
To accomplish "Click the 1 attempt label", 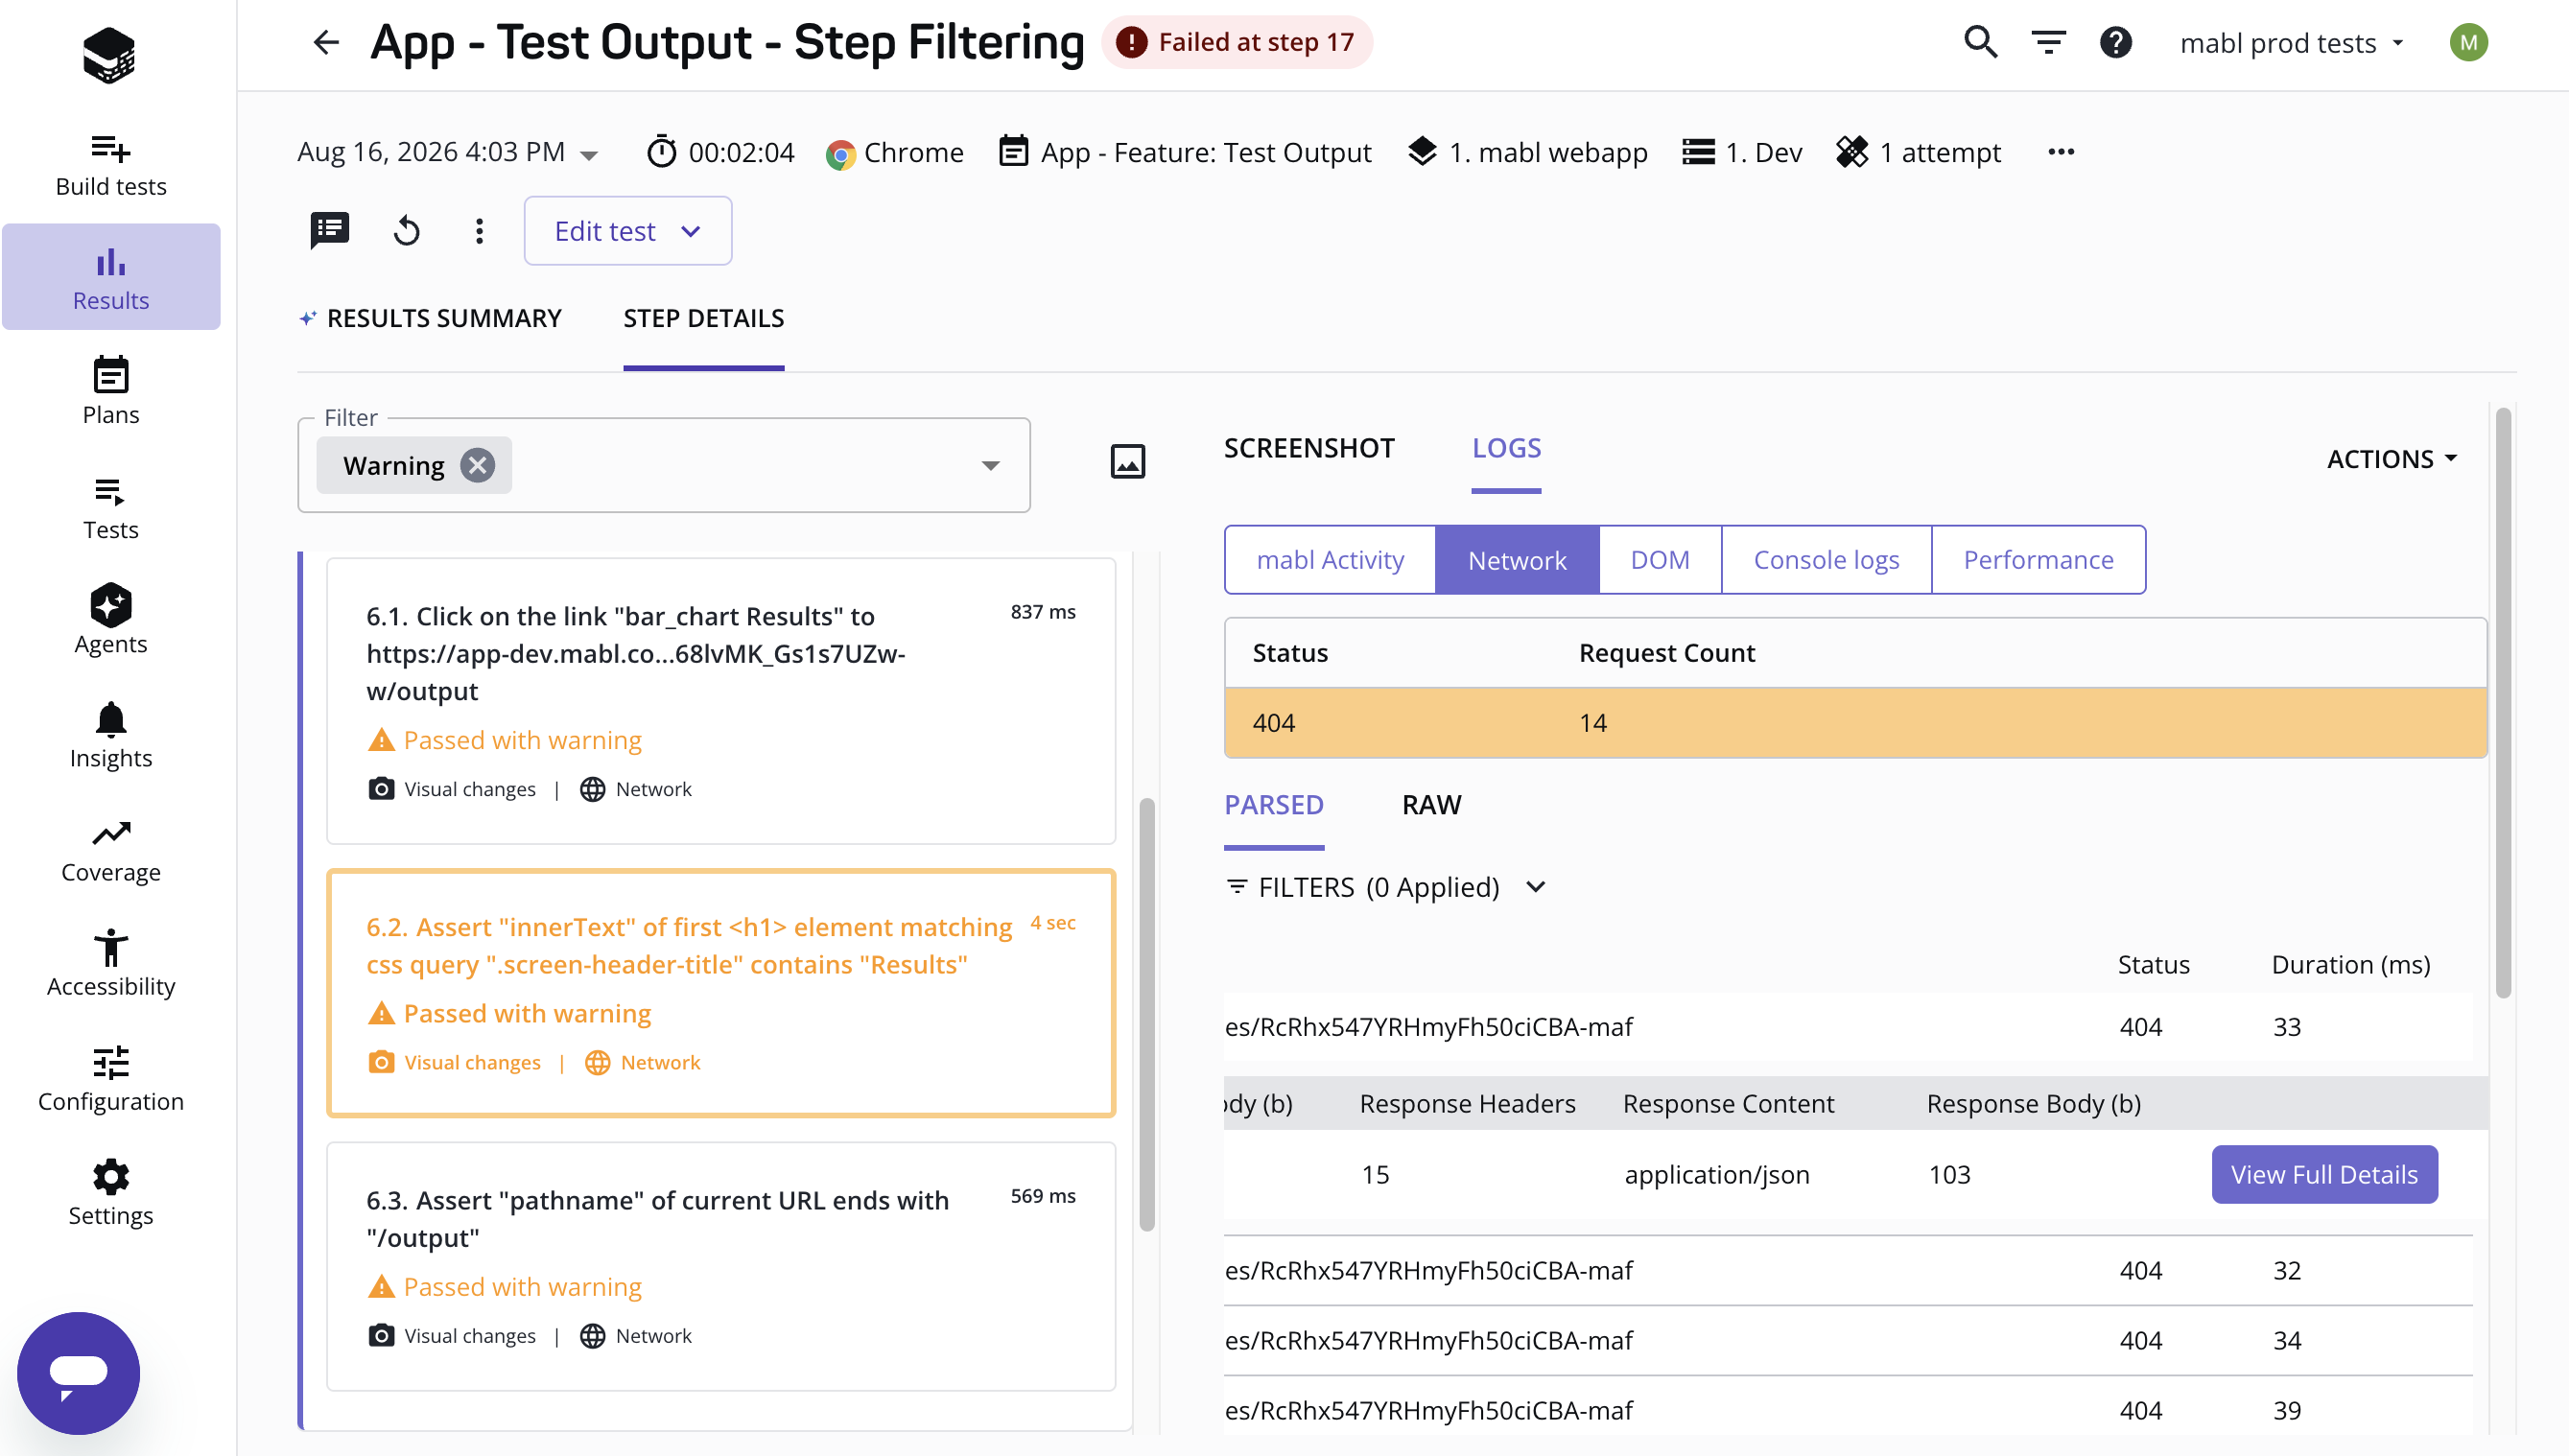I will (1940, 153).
